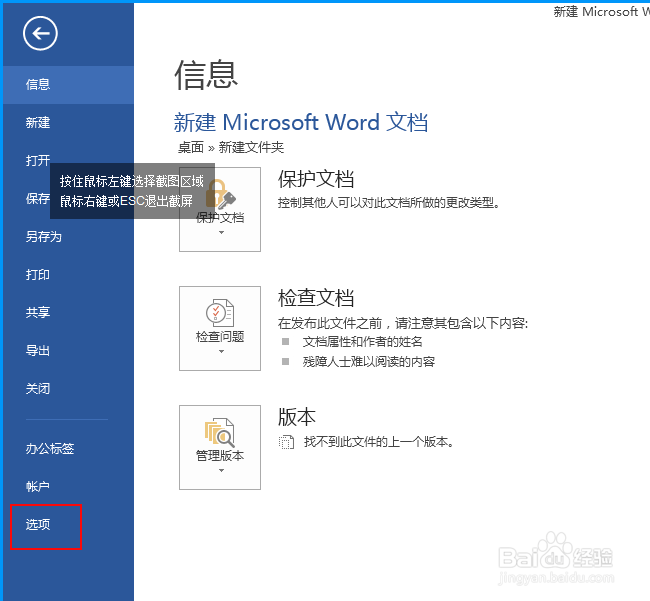Click the 检查文档 section heading

[x=316, y=298]
